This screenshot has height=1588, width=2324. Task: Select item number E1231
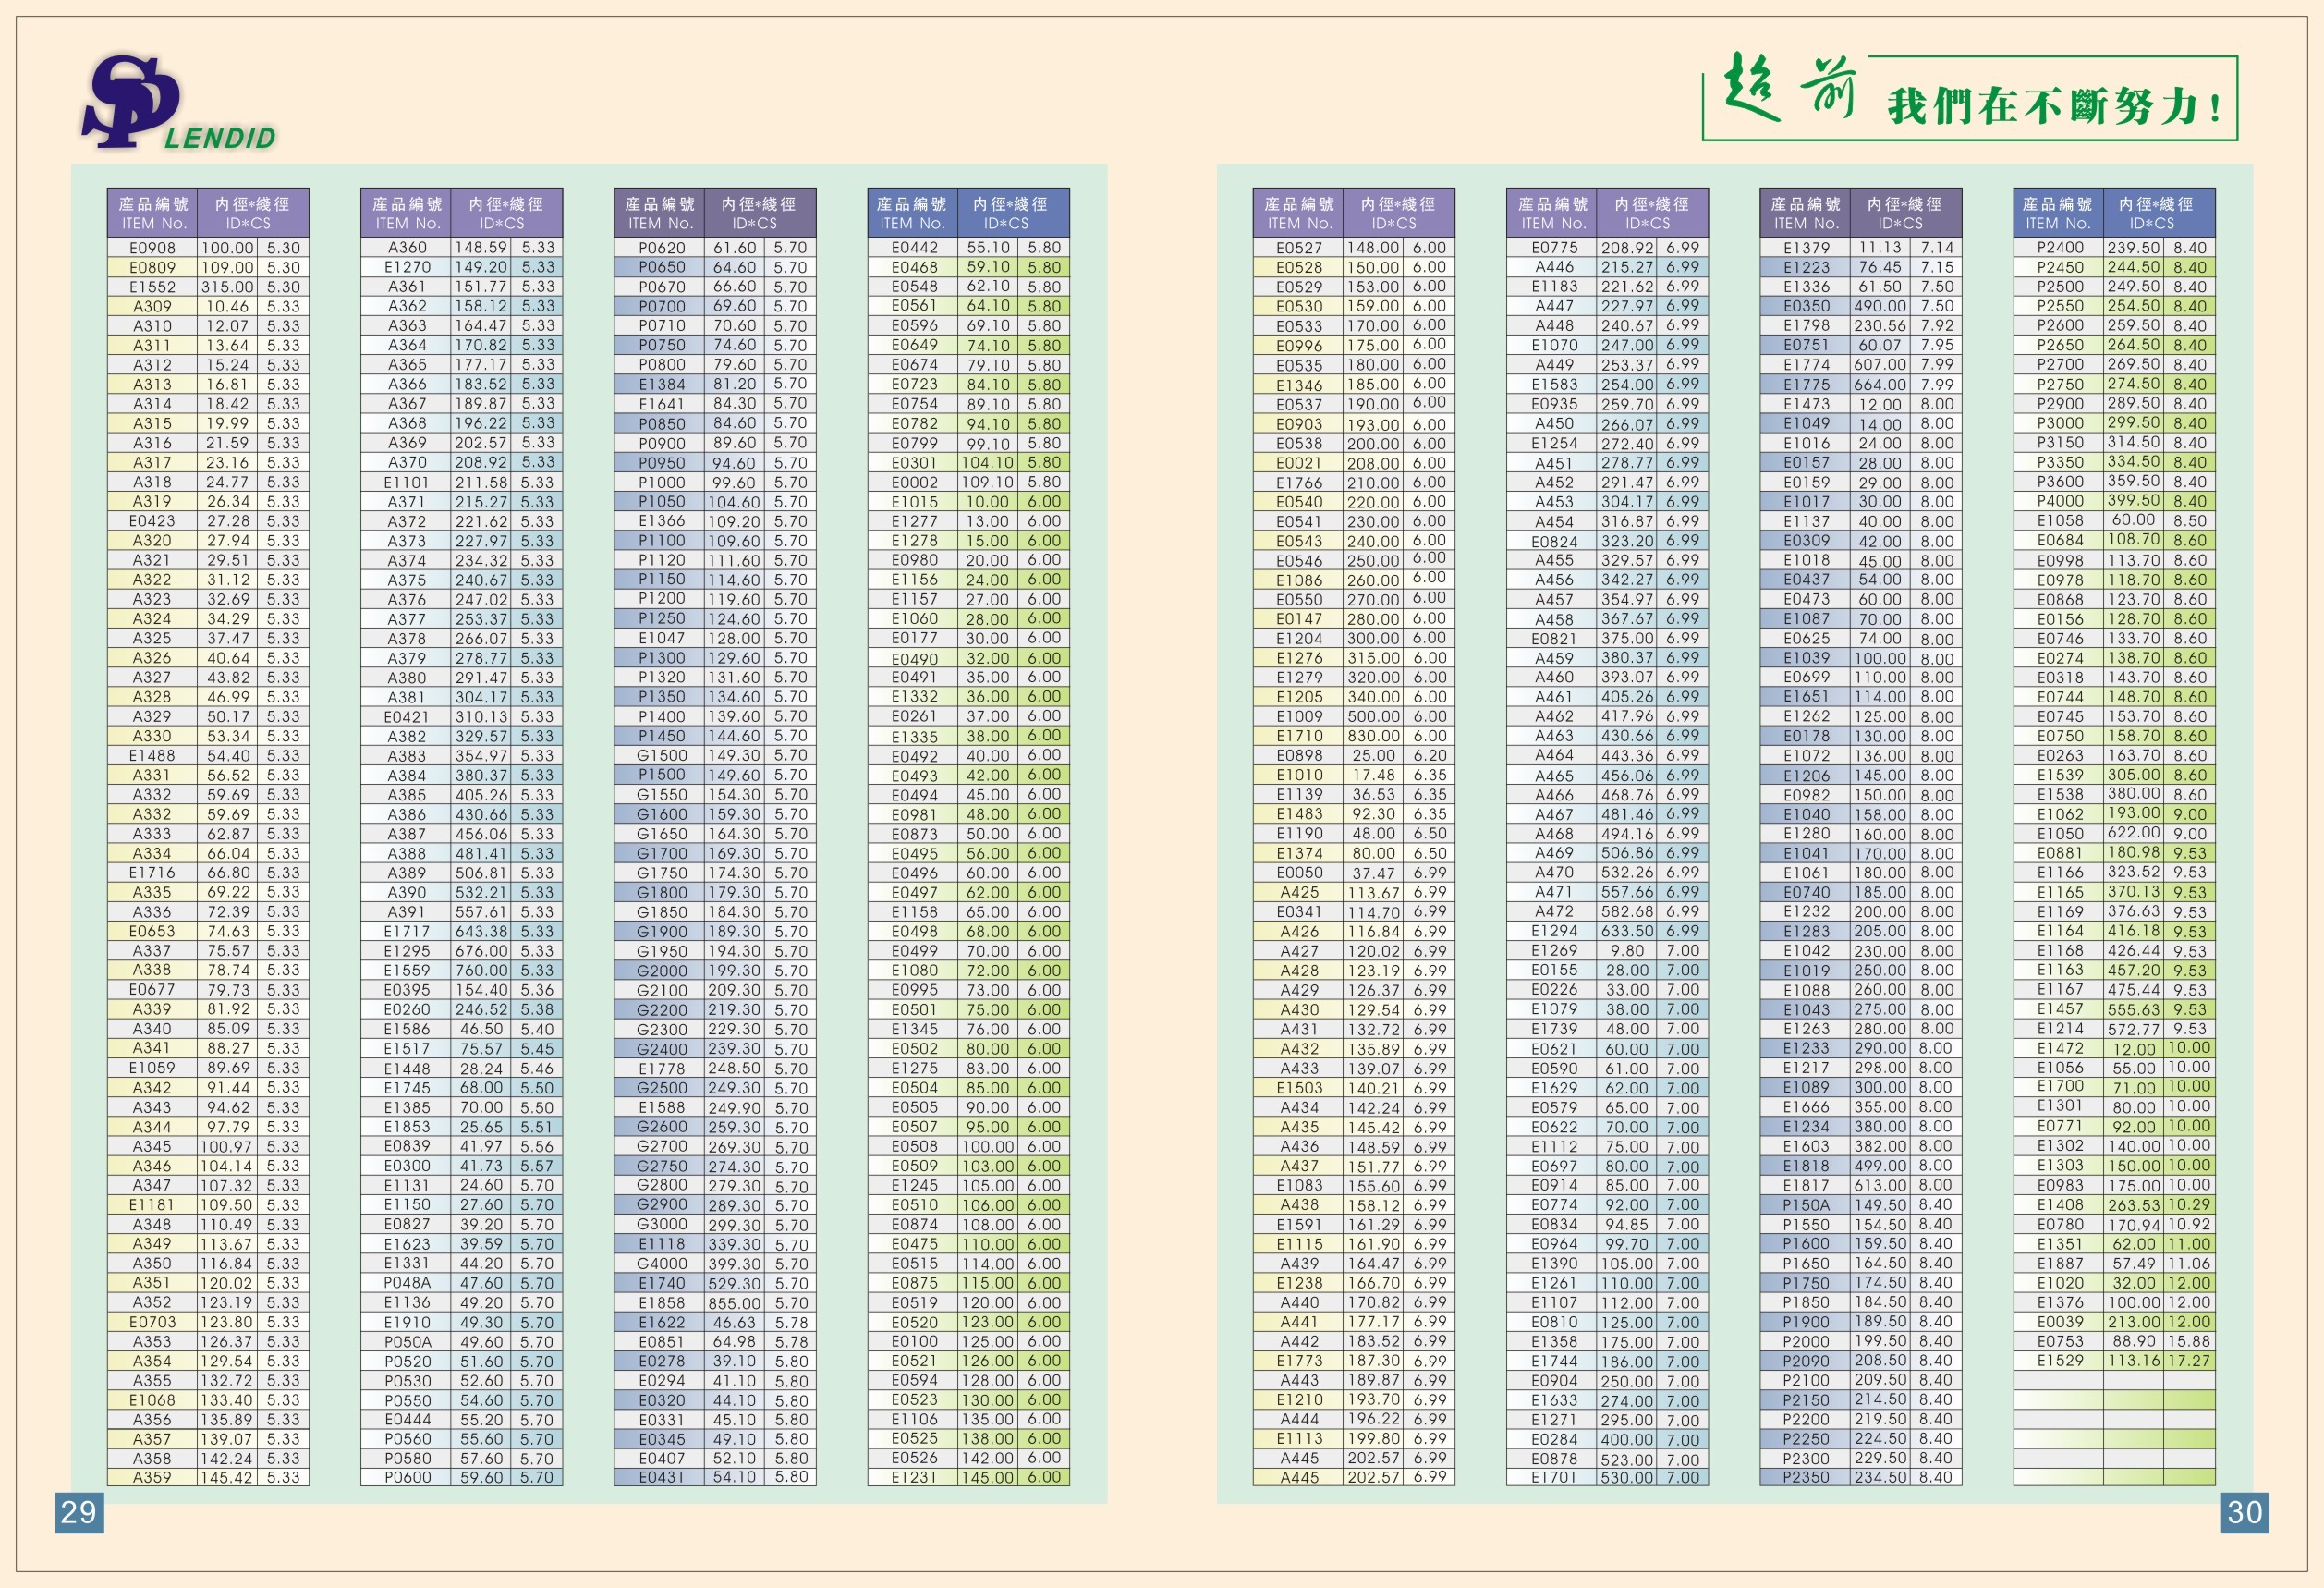[914, 1477]
